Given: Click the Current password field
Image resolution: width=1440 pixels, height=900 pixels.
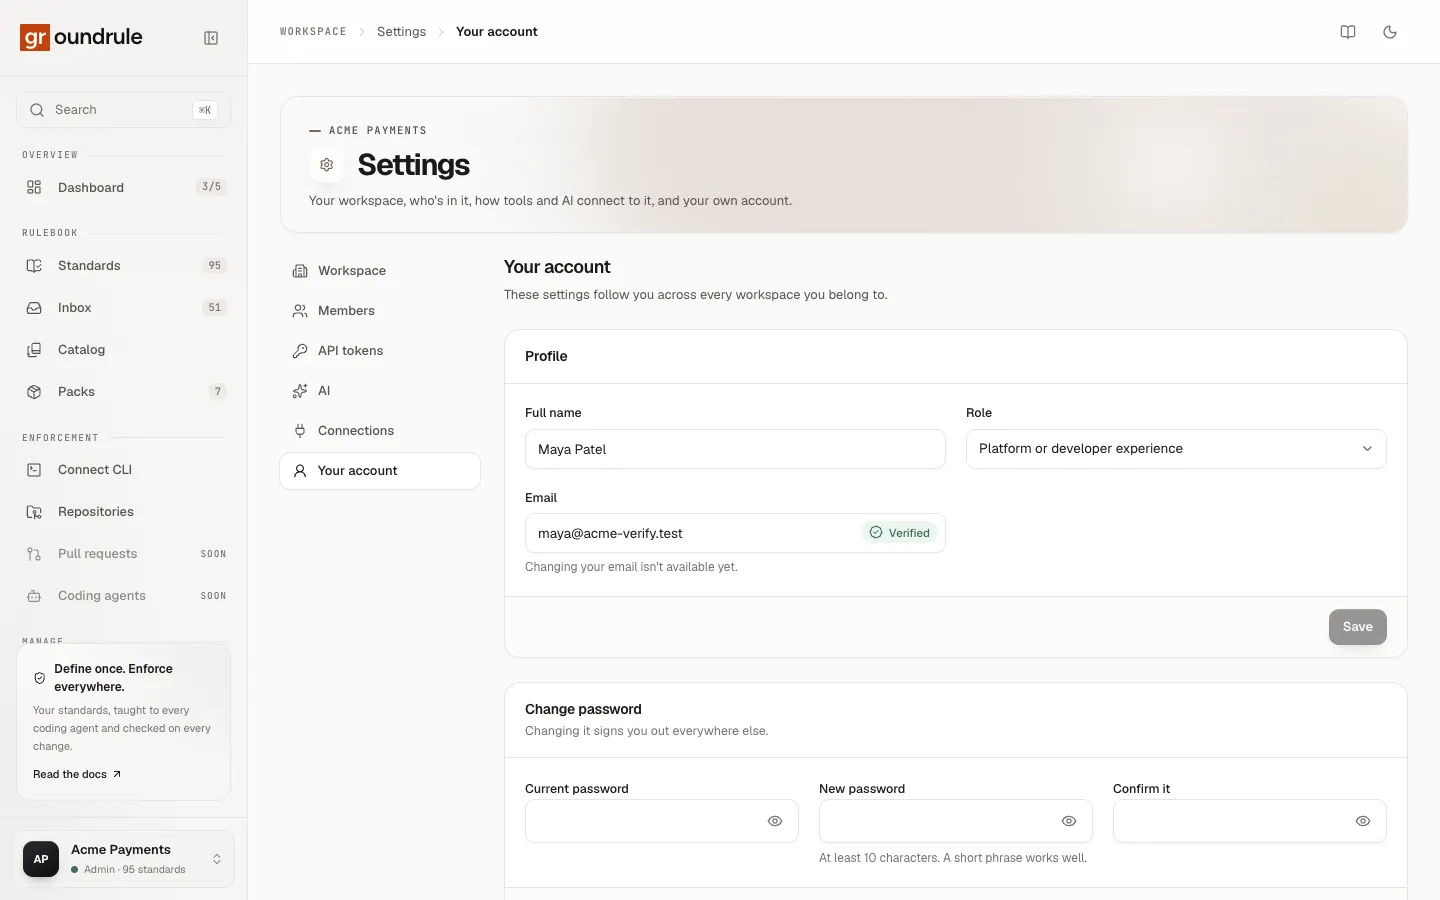Looking at the screenshot, I should point(662,821).
